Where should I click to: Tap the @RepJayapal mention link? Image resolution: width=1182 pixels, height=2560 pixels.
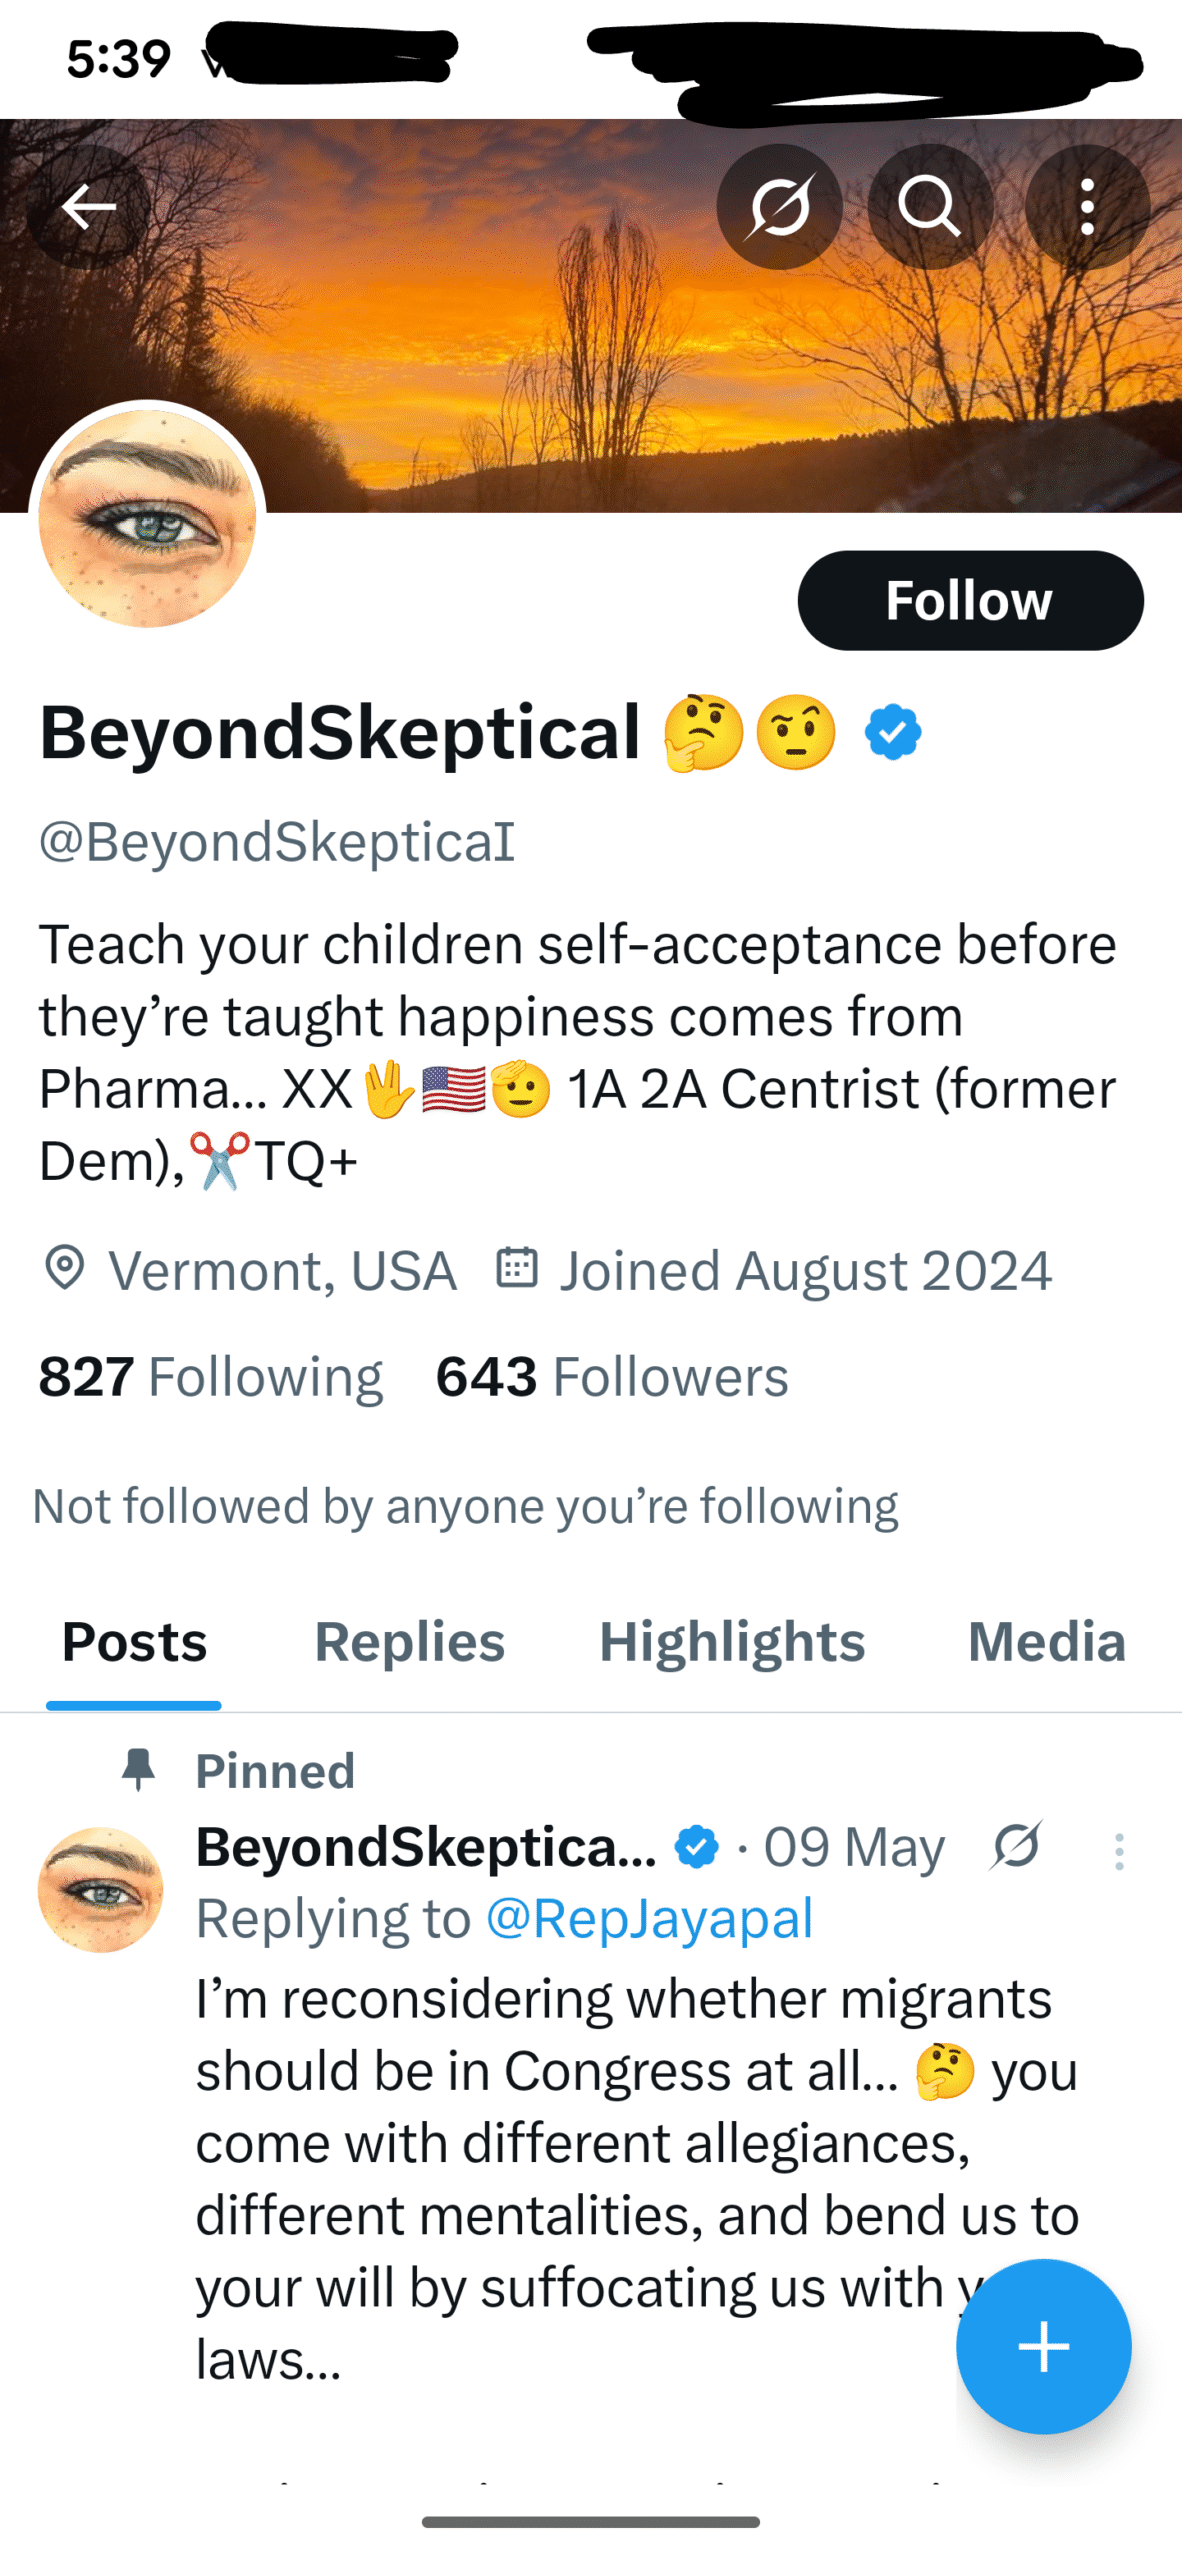[649, 1919]
